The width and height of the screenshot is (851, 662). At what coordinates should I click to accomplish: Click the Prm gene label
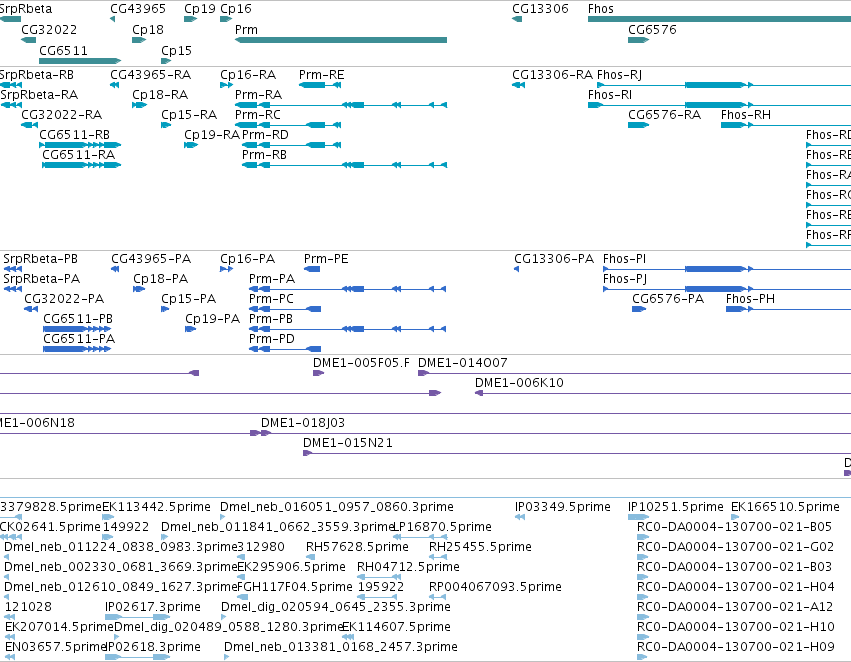click(246, 30)
